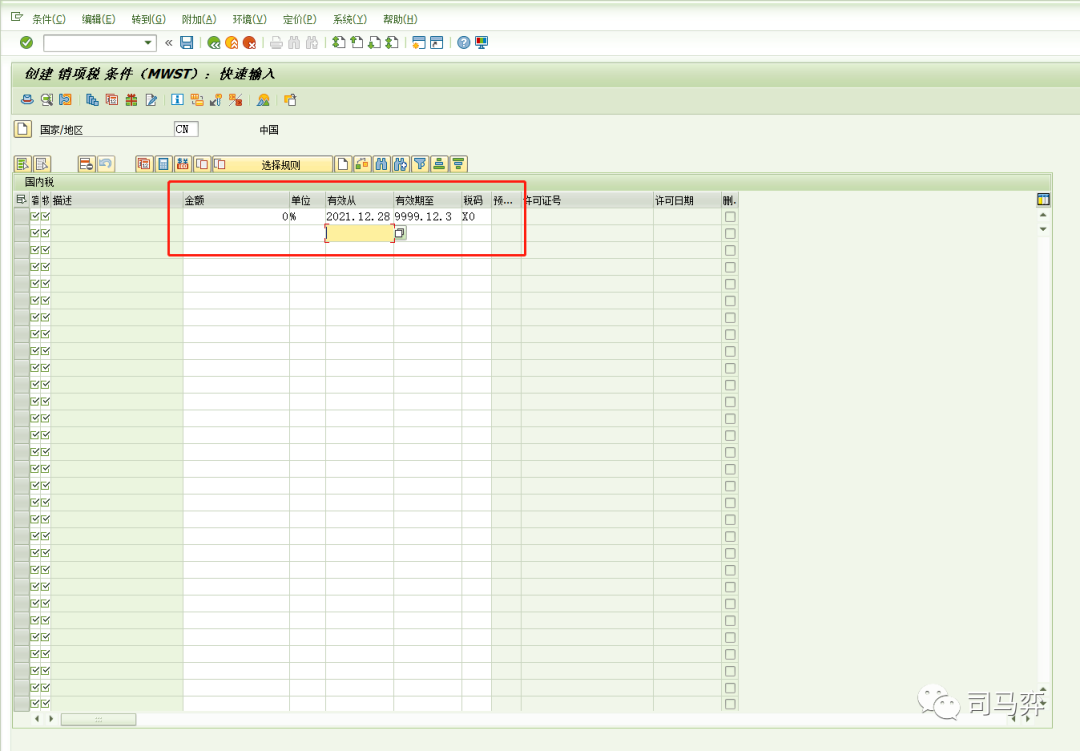
Task: Click the calculator icon above table
Action: click(163, 164)
